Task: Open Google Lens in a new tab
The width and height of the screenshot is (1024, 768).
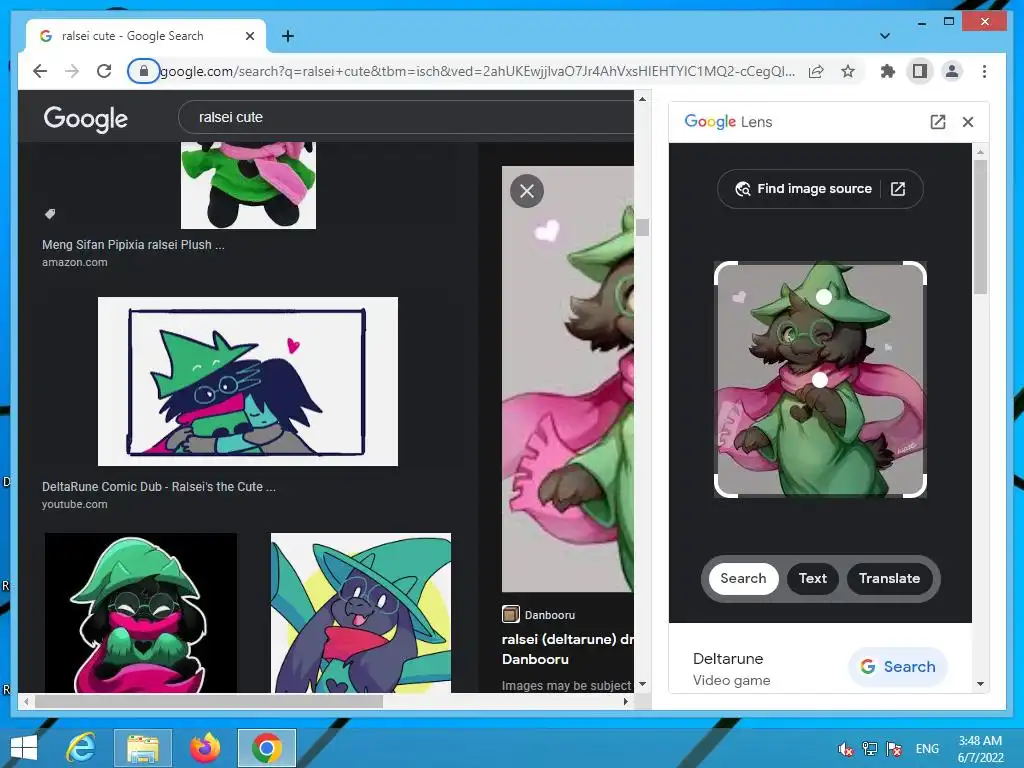Action: tap(938, 122)
